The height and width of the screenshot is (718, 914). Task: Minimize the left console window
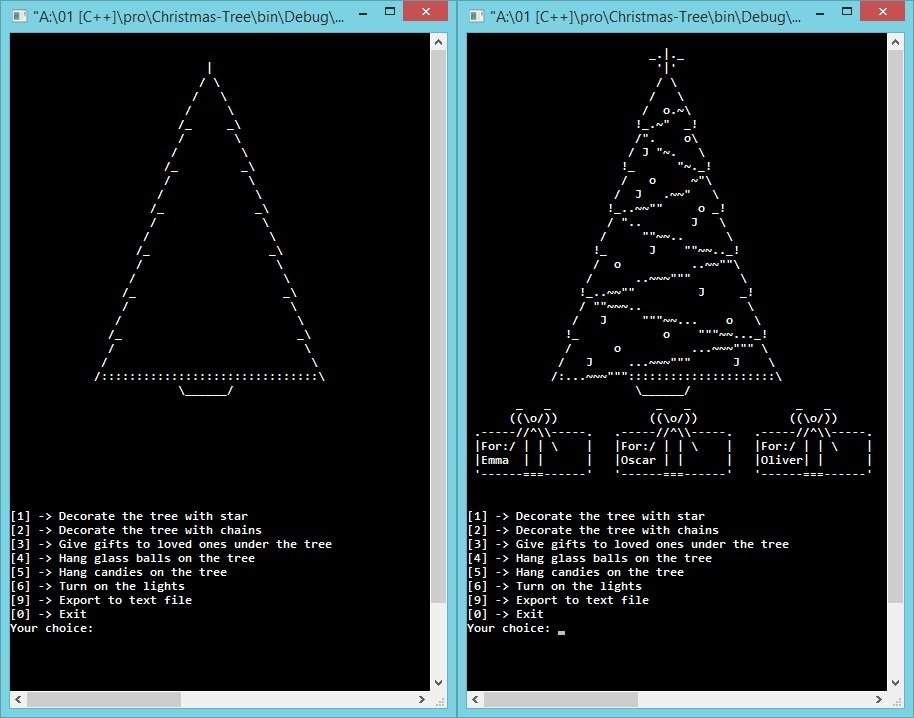click(x=363, y=13)
